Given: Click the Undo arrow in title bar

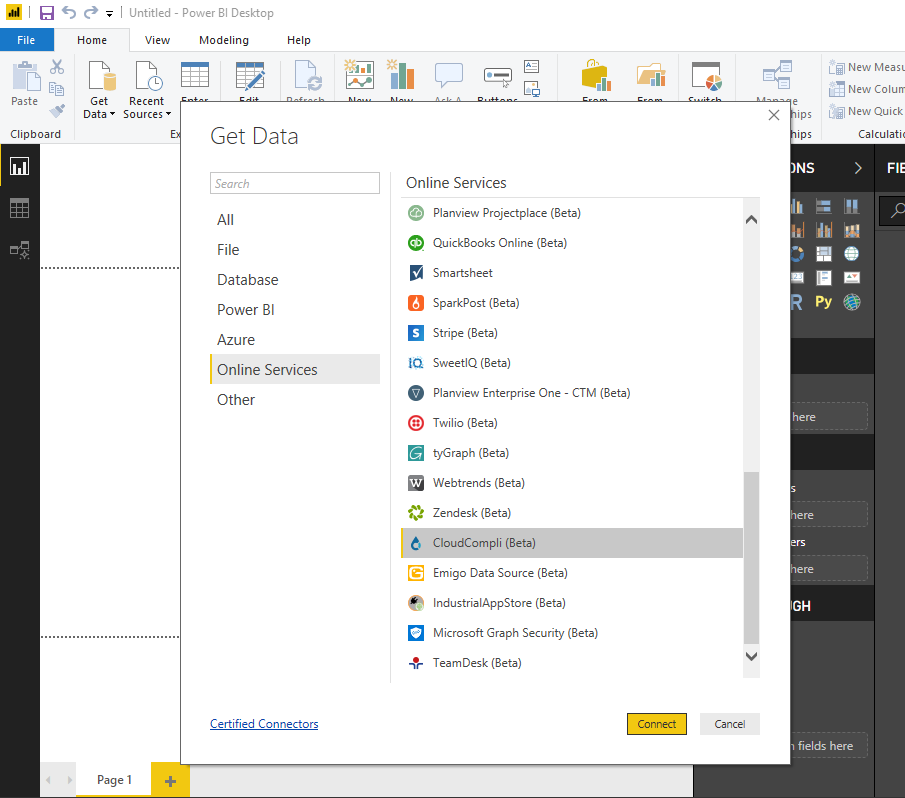Looking at the screenshot, I should pyautogui.click(x=69, y=12).
